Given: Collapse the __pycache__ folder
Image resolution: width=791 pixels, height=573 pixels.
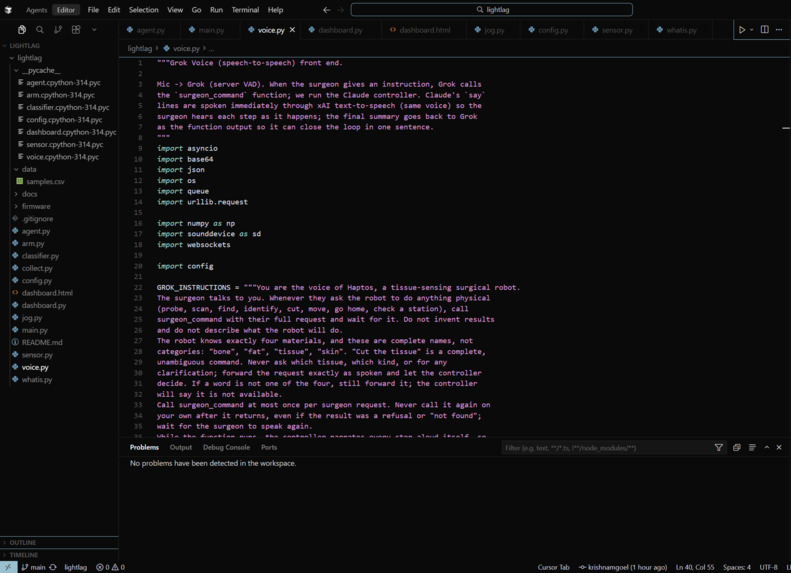Looking at the screenshot, I should click(x=59, y=70).
